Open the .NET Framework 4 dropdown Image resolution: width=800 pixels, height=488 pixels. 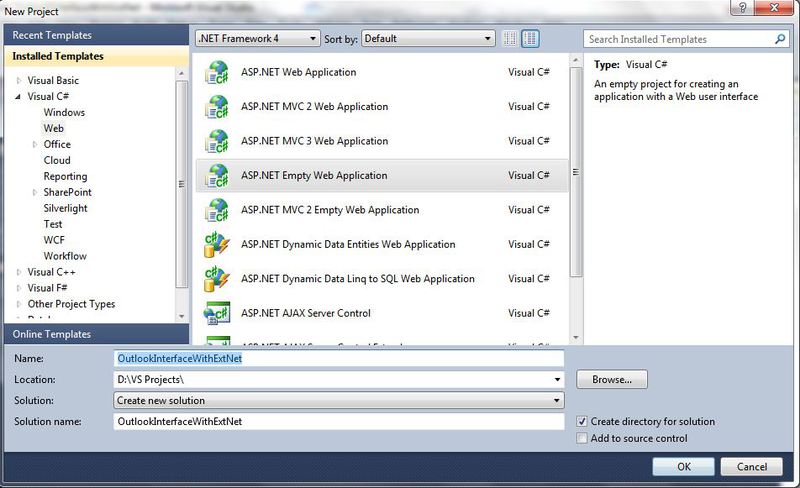[x=258, y=39]
